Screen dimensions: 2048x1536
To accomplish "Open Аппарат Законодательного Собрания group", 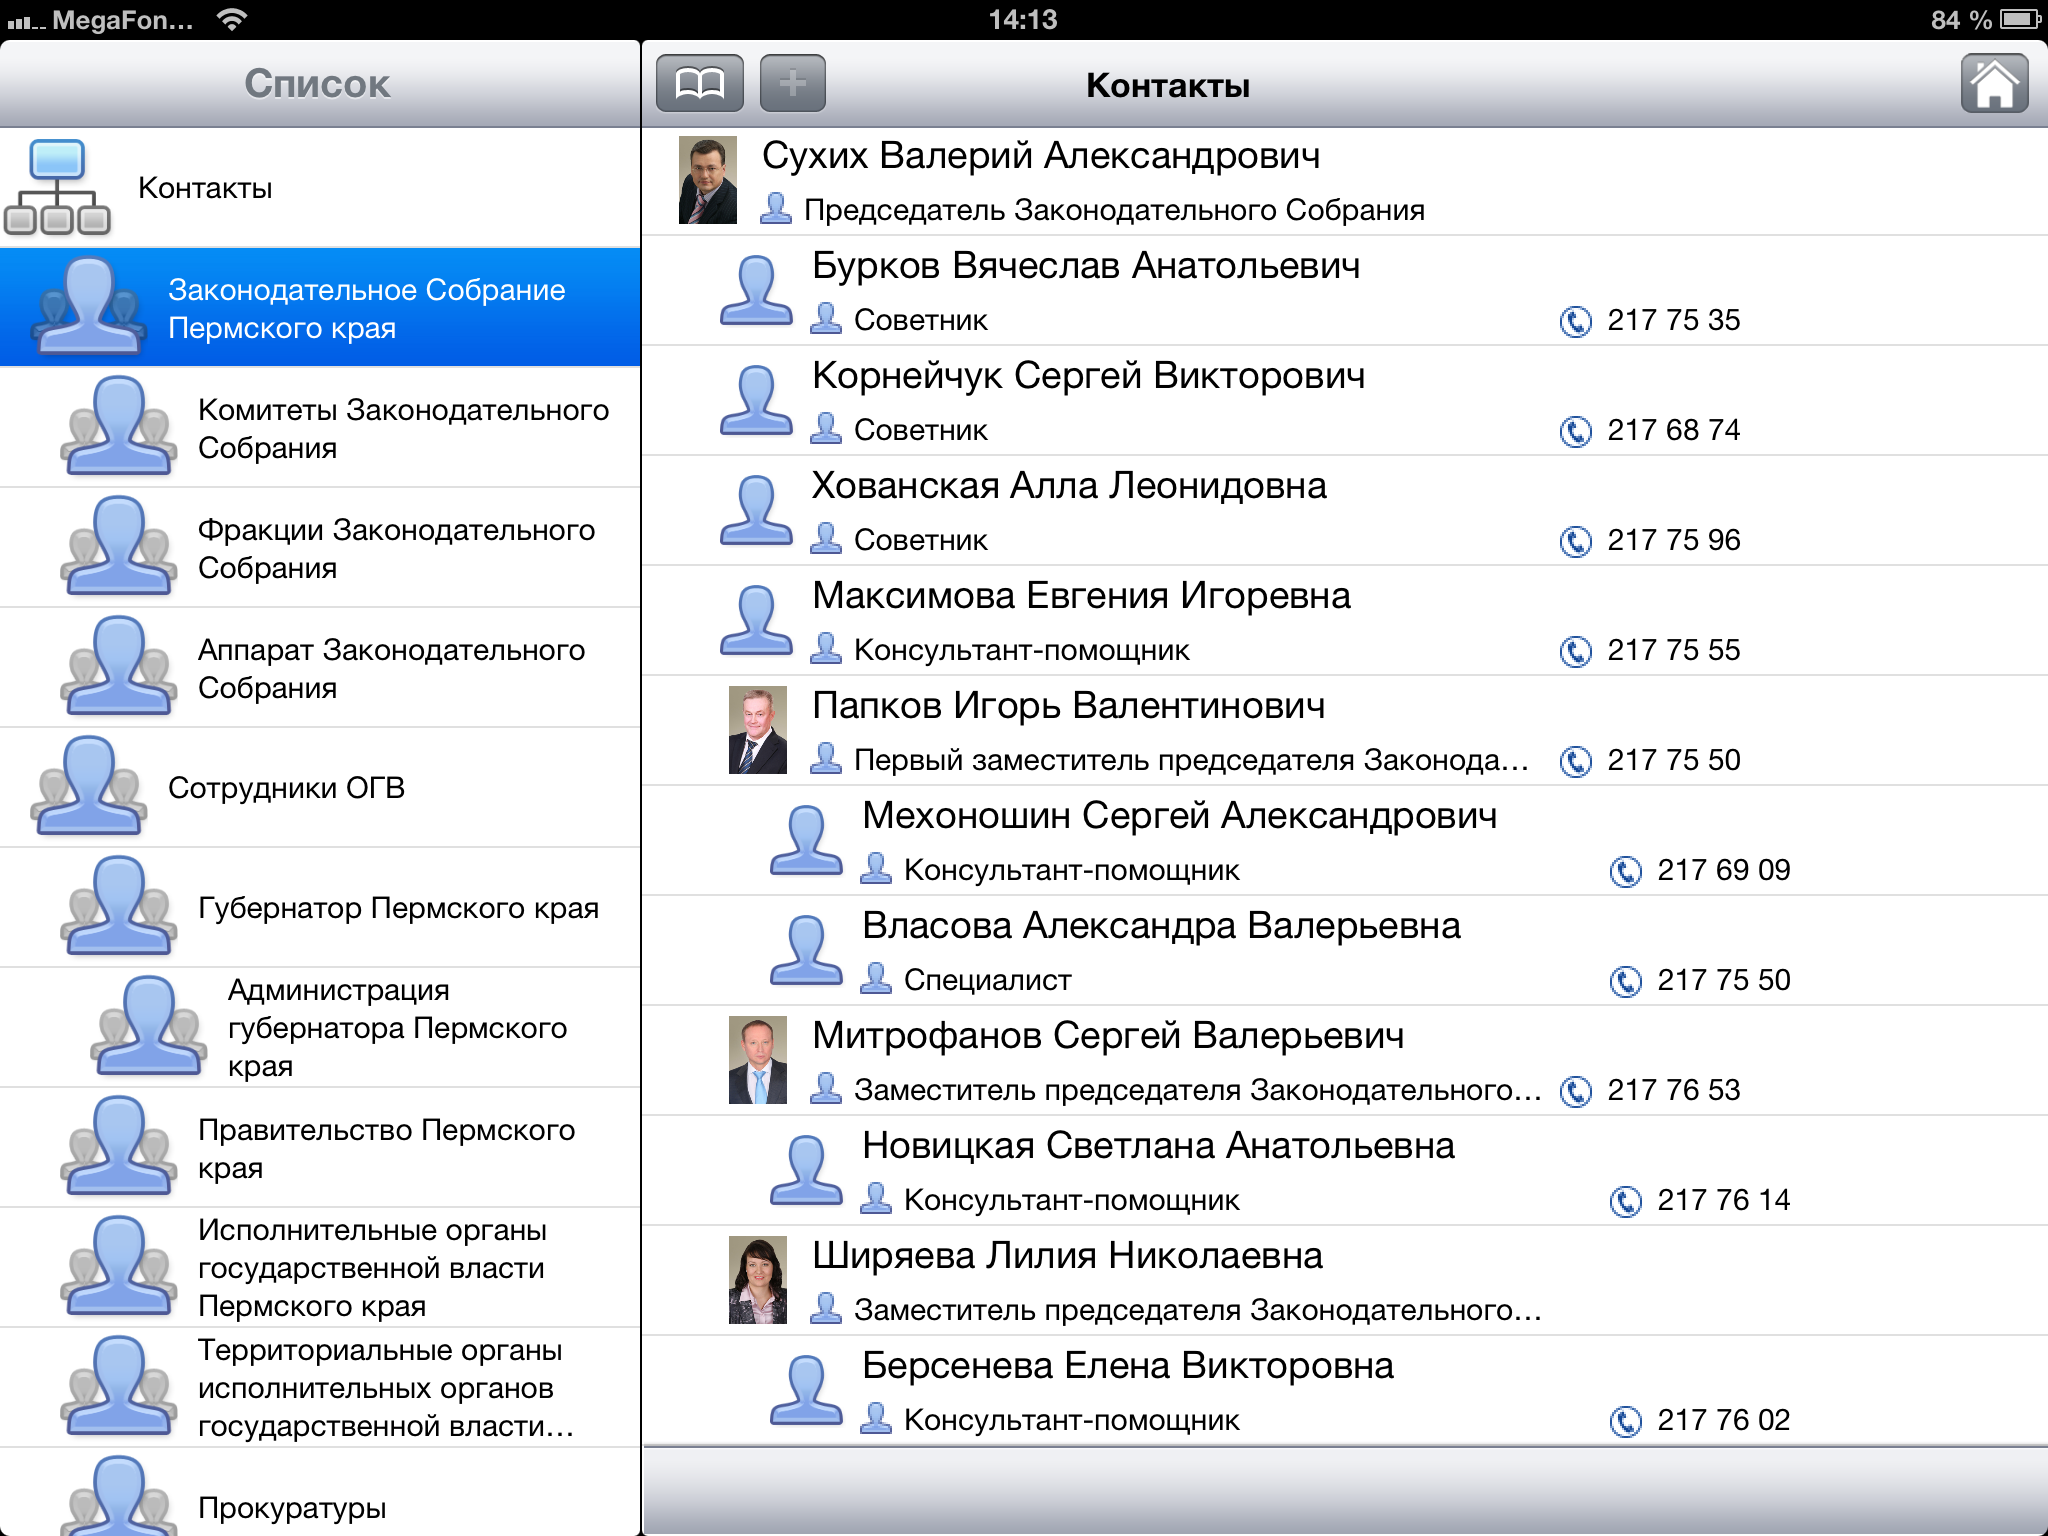I will pyautogui.click(x=391, y=668).
